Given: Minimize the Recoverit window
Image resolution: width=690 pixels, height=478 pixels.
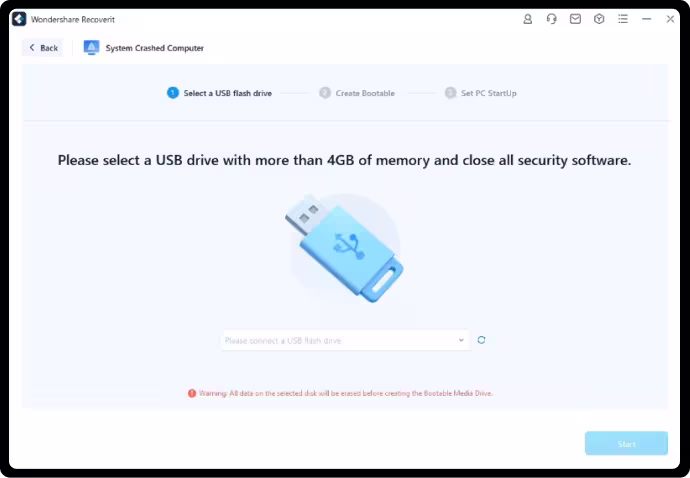Looking at the screenshot, I should click(646, 19).
